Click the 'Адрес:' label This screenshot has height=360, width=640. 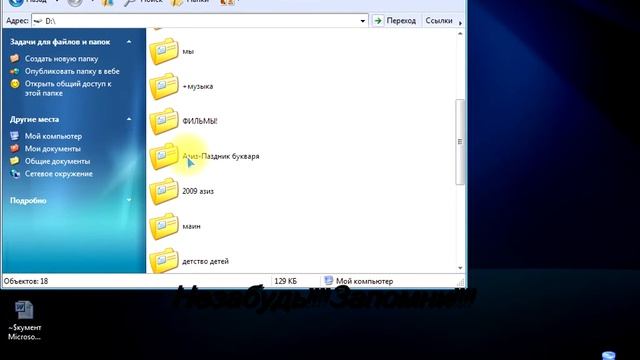click(17, 20)
